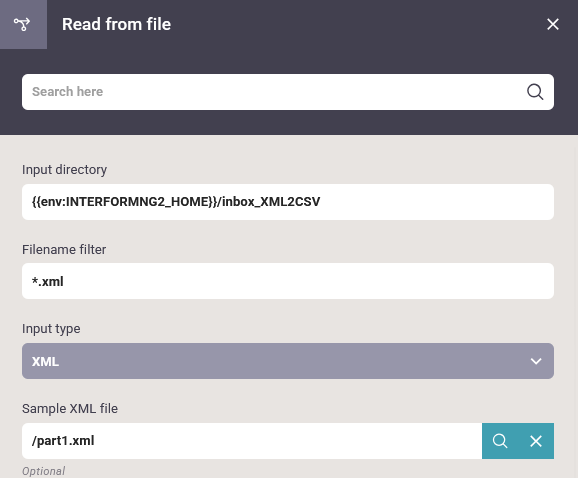
Task: Open the XML input type dropdown
Action: coord(288,361)
